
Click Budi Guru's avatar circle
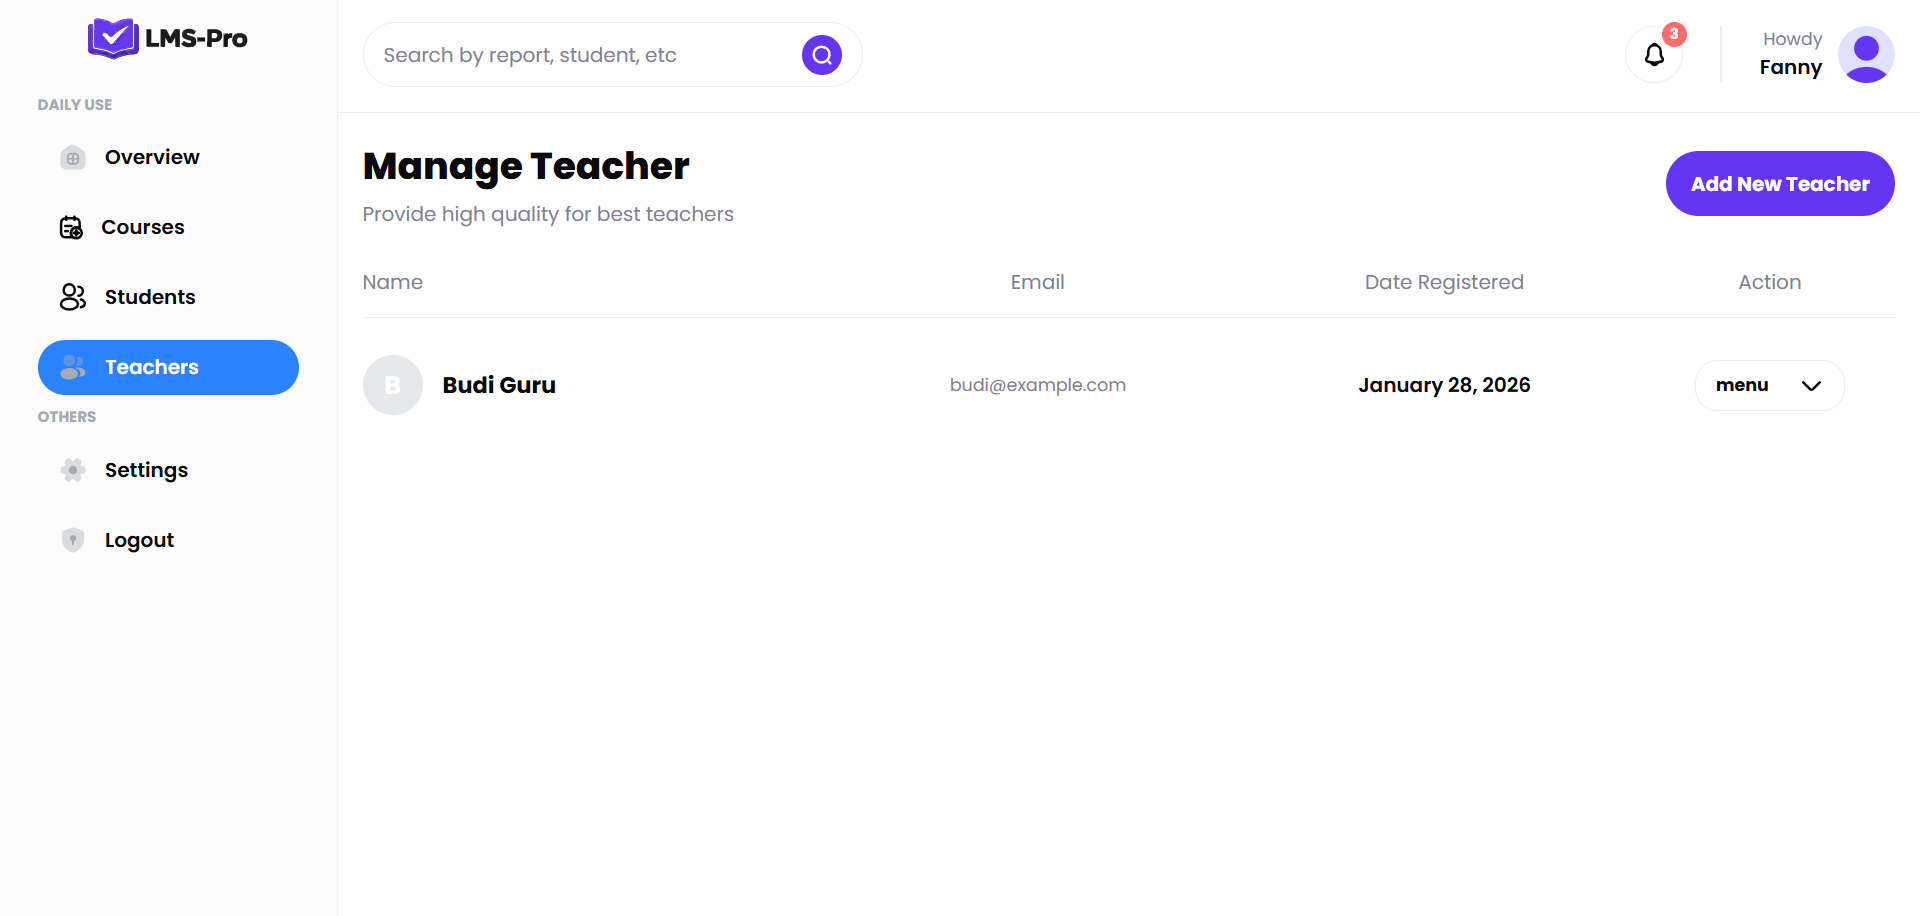pos(393,385)
